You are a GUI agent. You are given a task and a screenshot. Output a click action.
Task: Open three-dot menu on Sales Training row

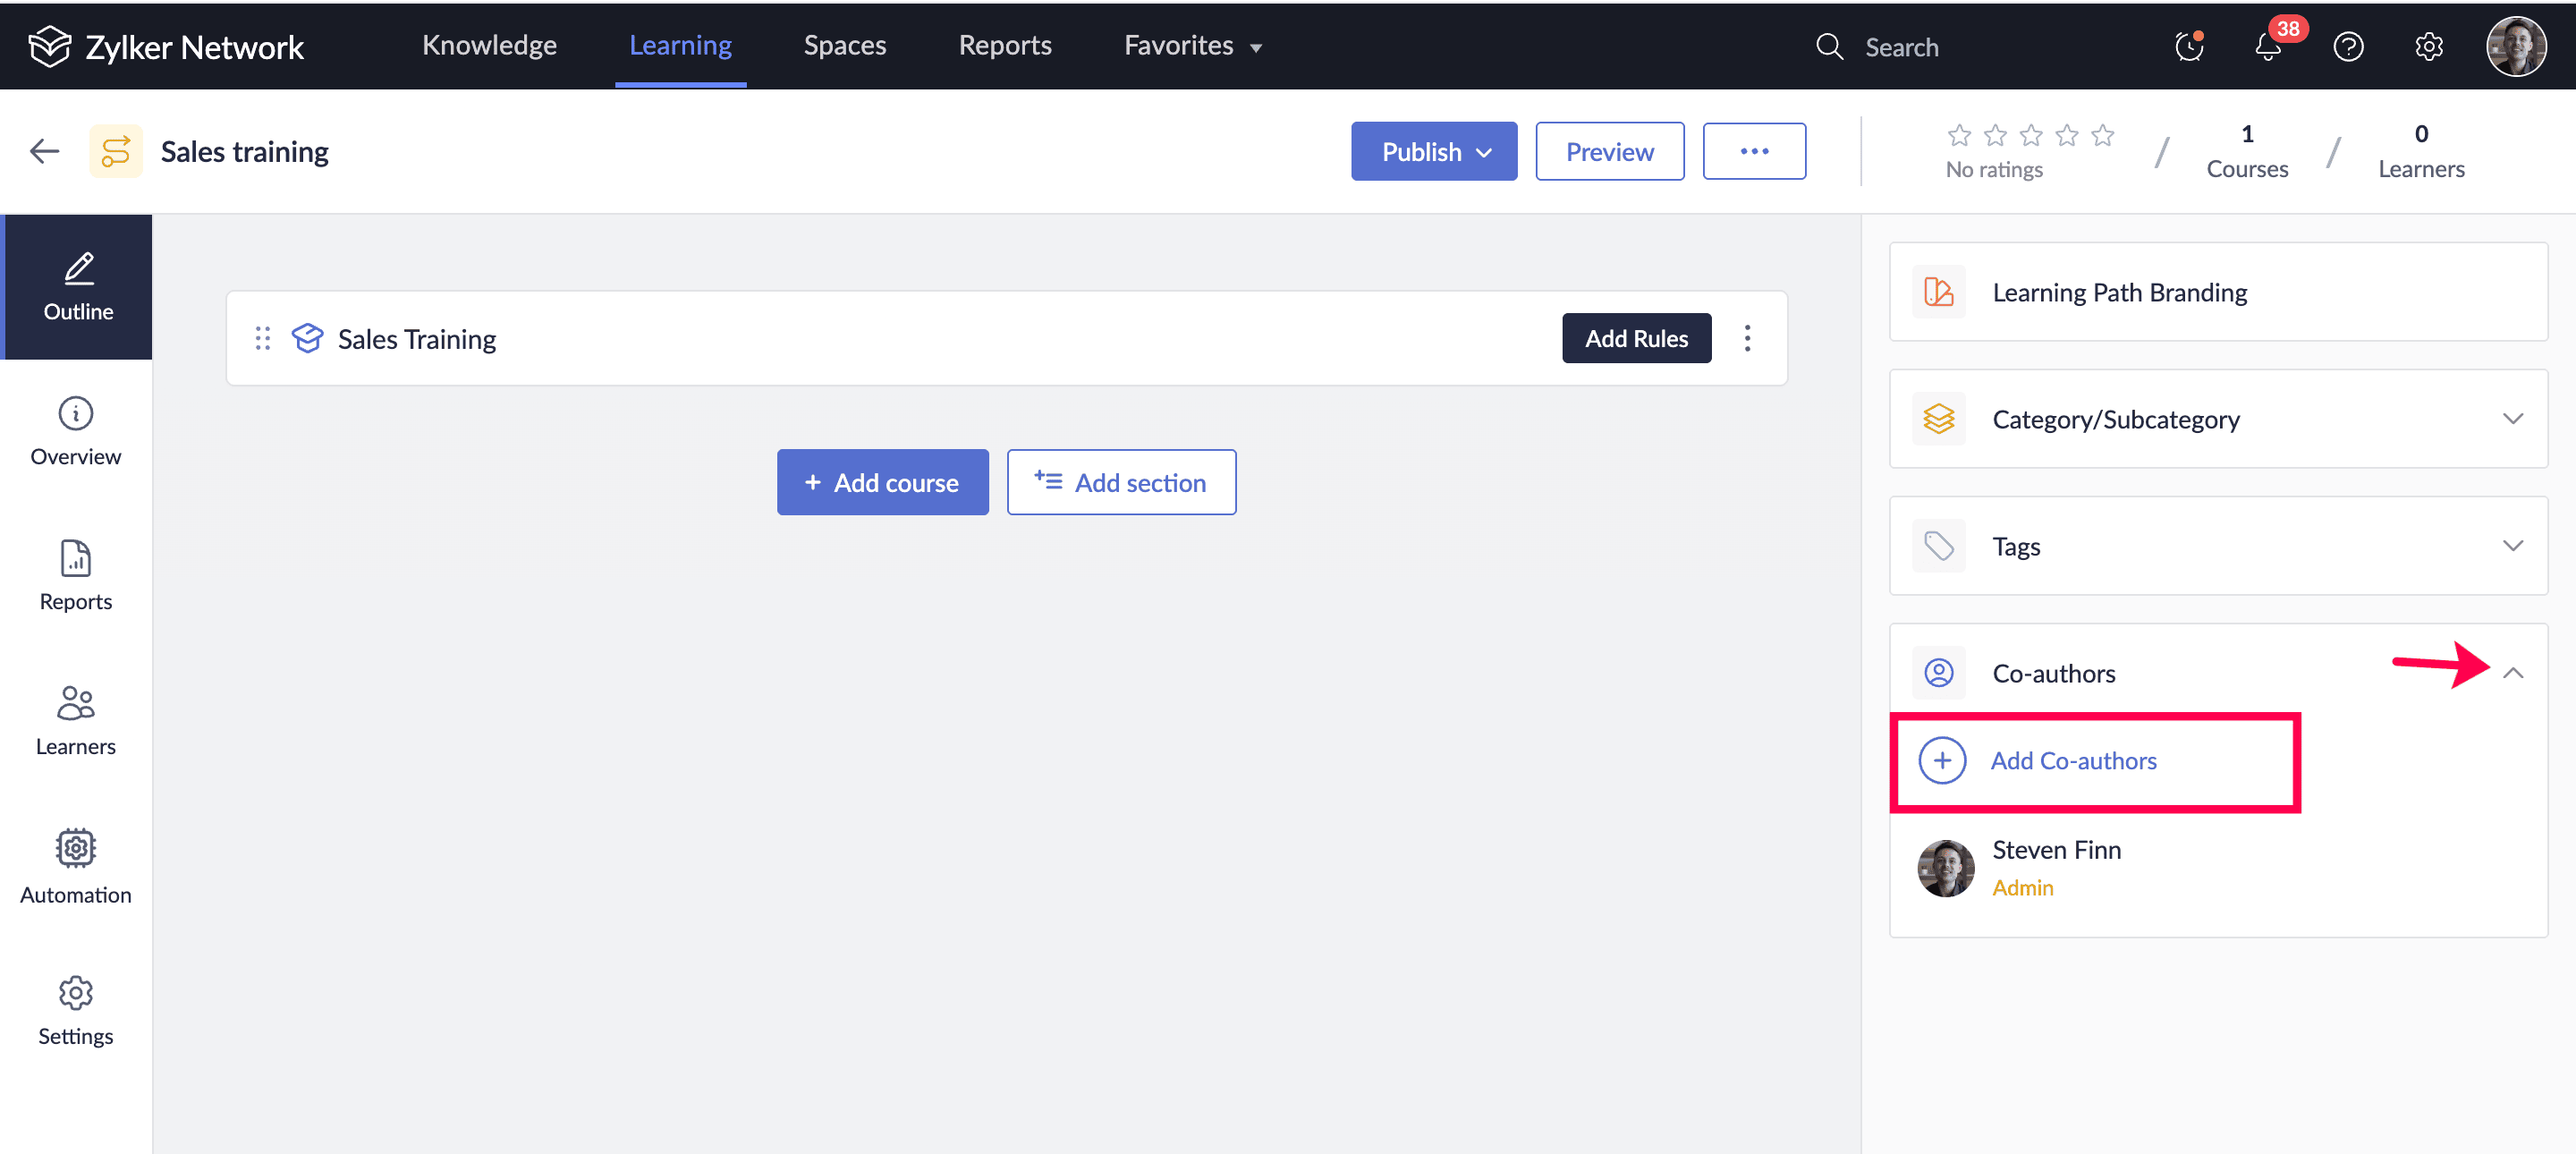pyautogui.click(x=1747, y=339)
